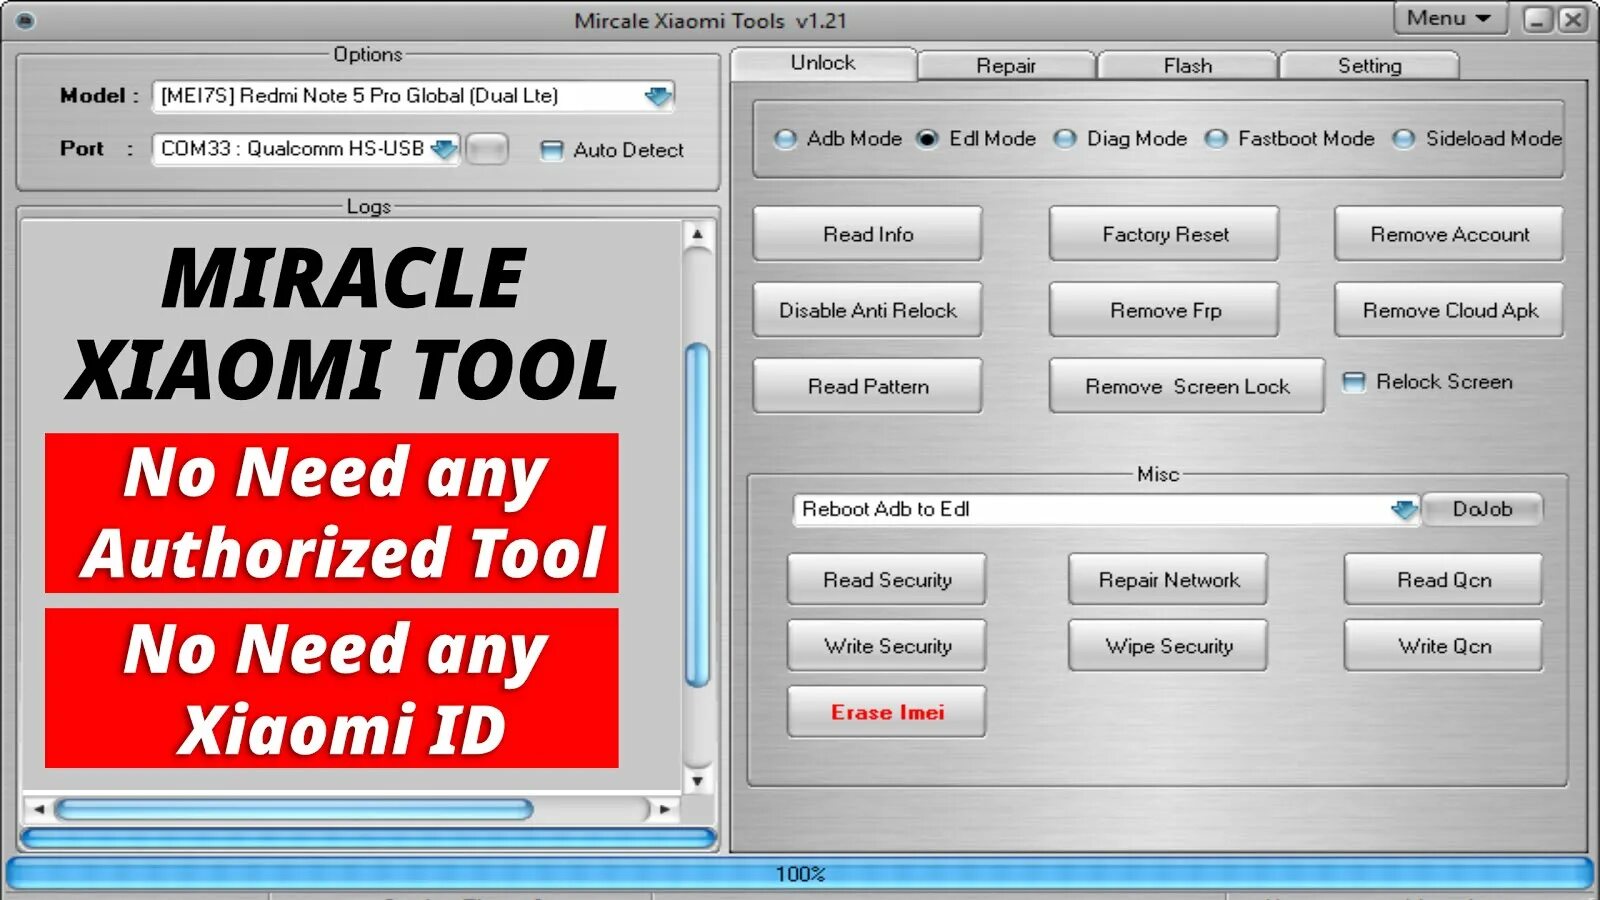Click Remove Cloud Apk button

click(x=1449, y=310)
